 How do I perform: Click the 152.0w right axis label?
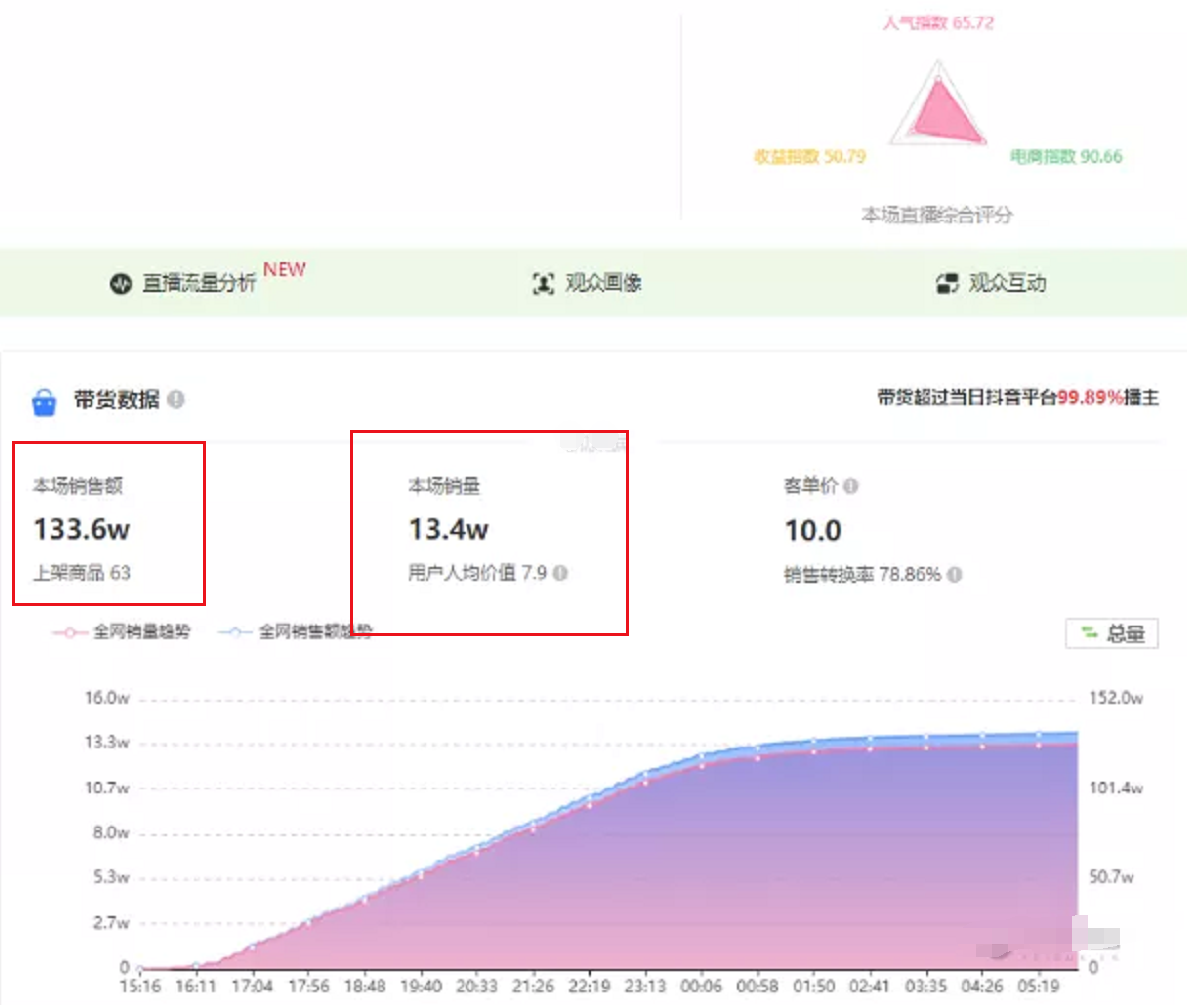1116,698
